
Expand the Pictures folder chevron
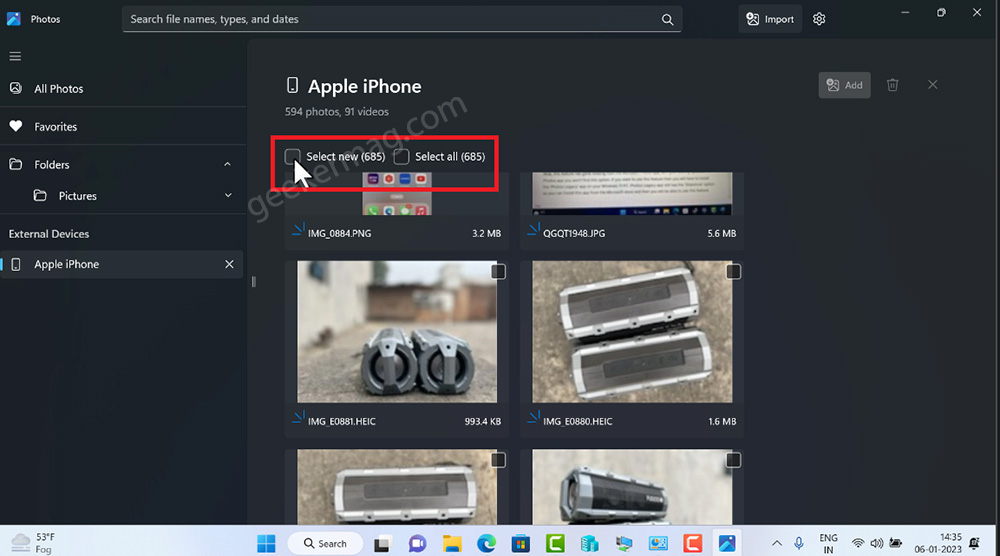pyautogui.click(x=228, y=196)
